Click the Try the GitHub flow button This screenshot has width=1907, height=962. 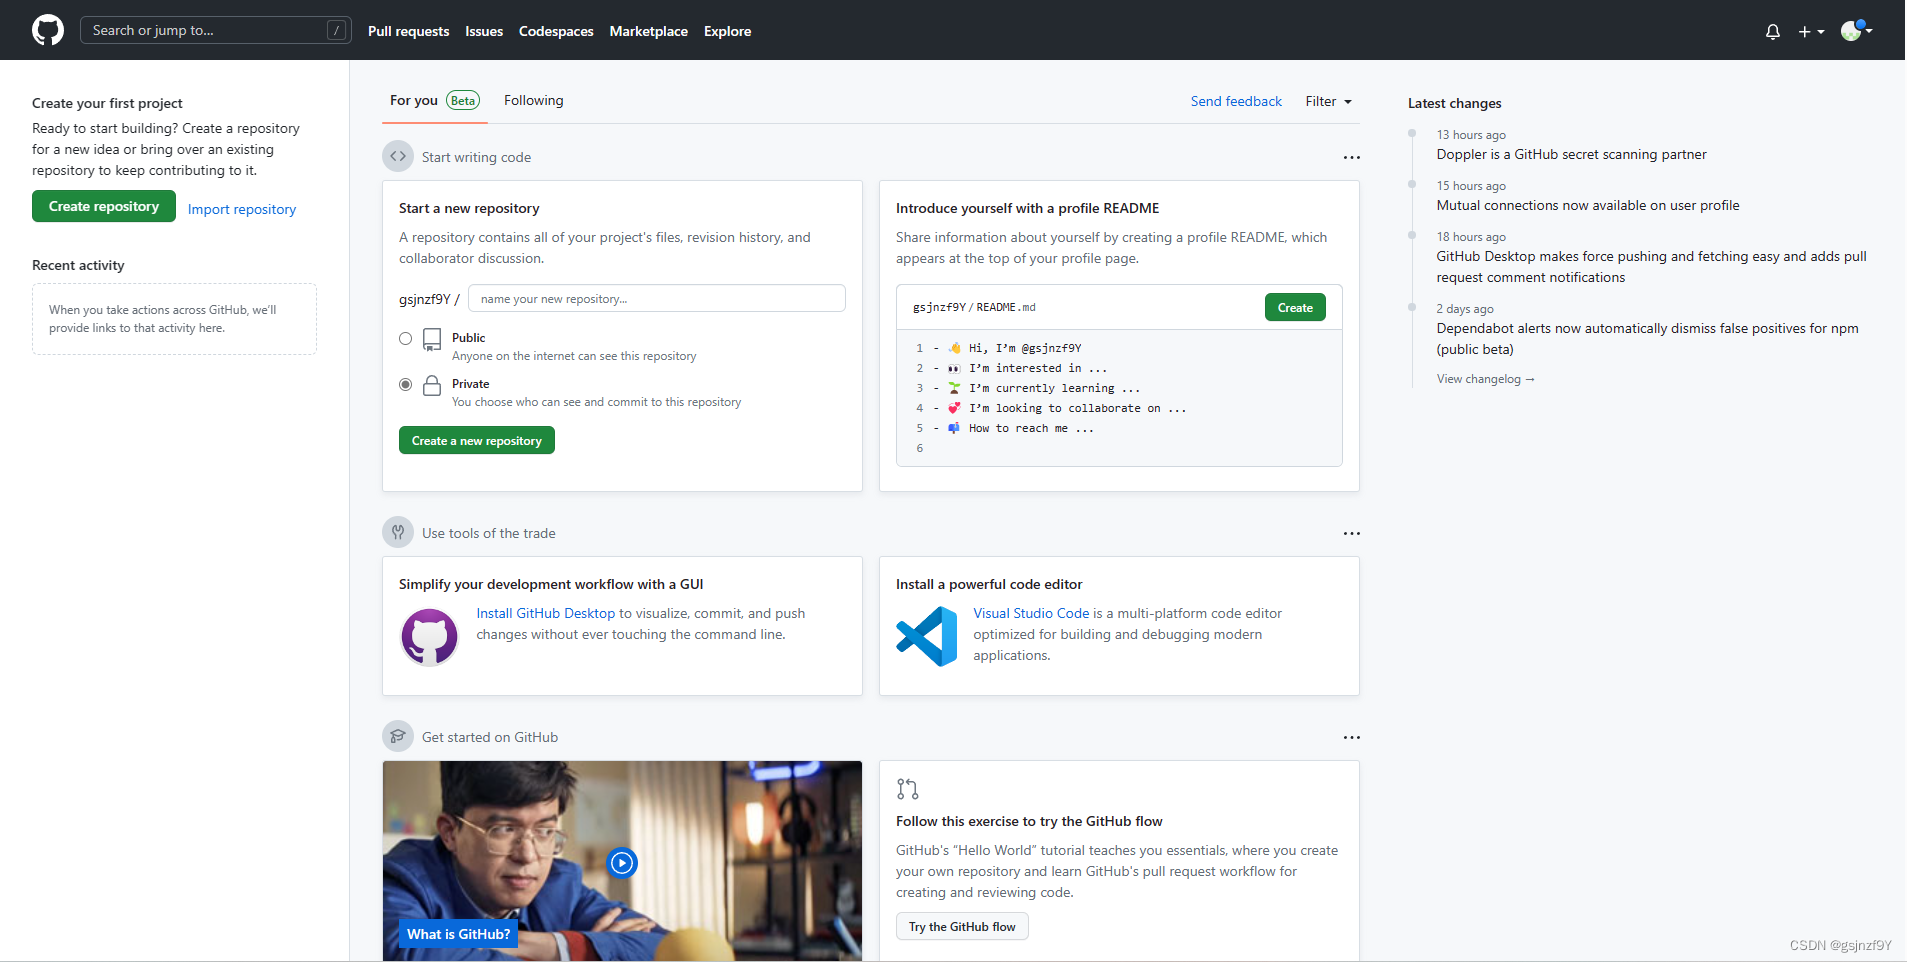962,926
